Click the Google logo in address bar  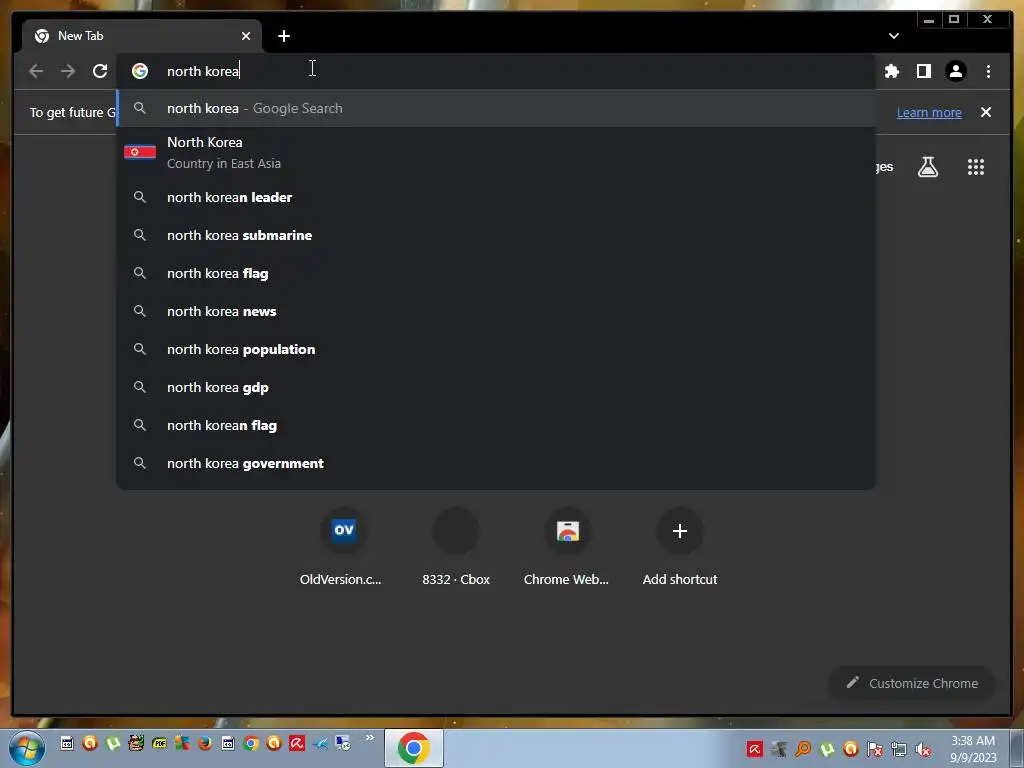(140, 71)
